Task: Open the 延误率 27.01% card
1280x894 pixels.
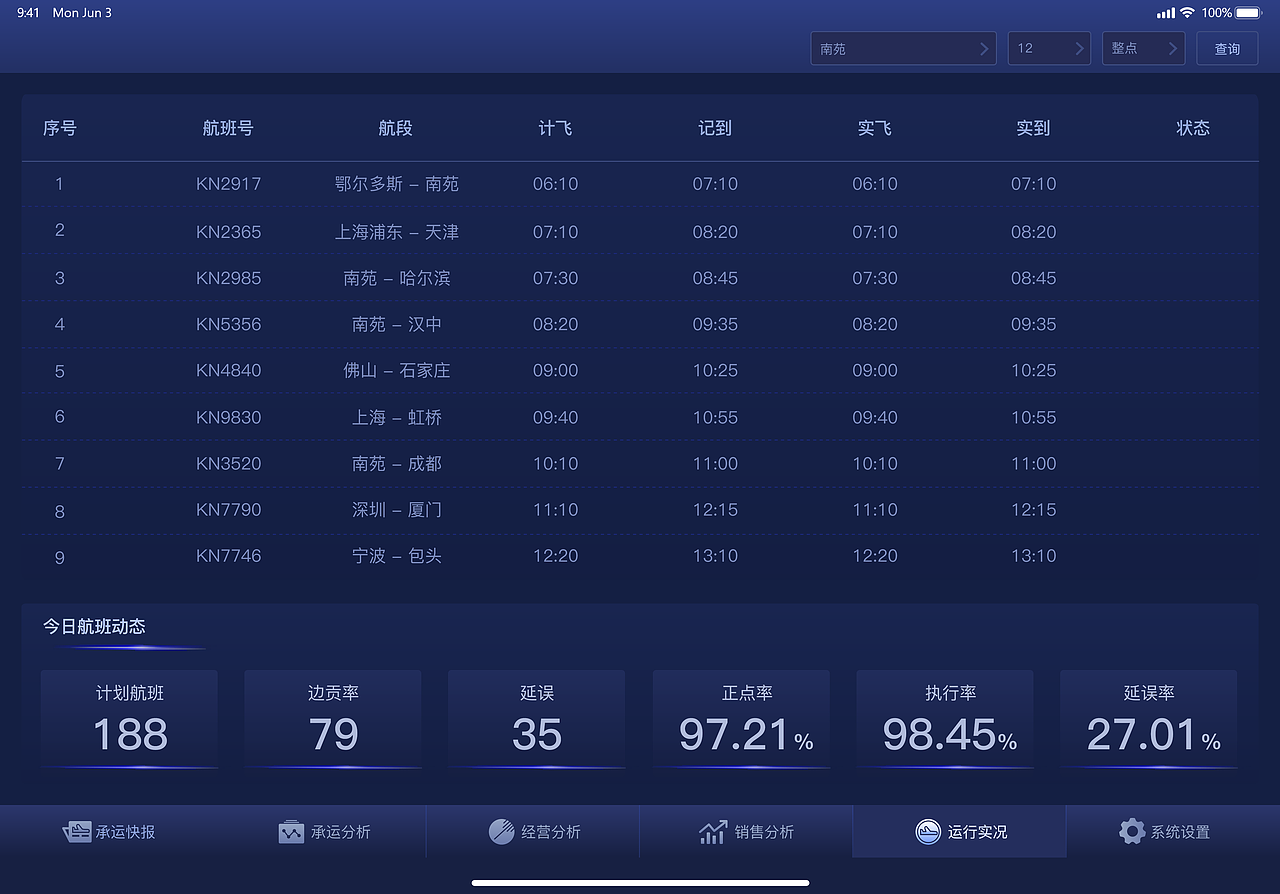Action: (x=1149, y=720)
